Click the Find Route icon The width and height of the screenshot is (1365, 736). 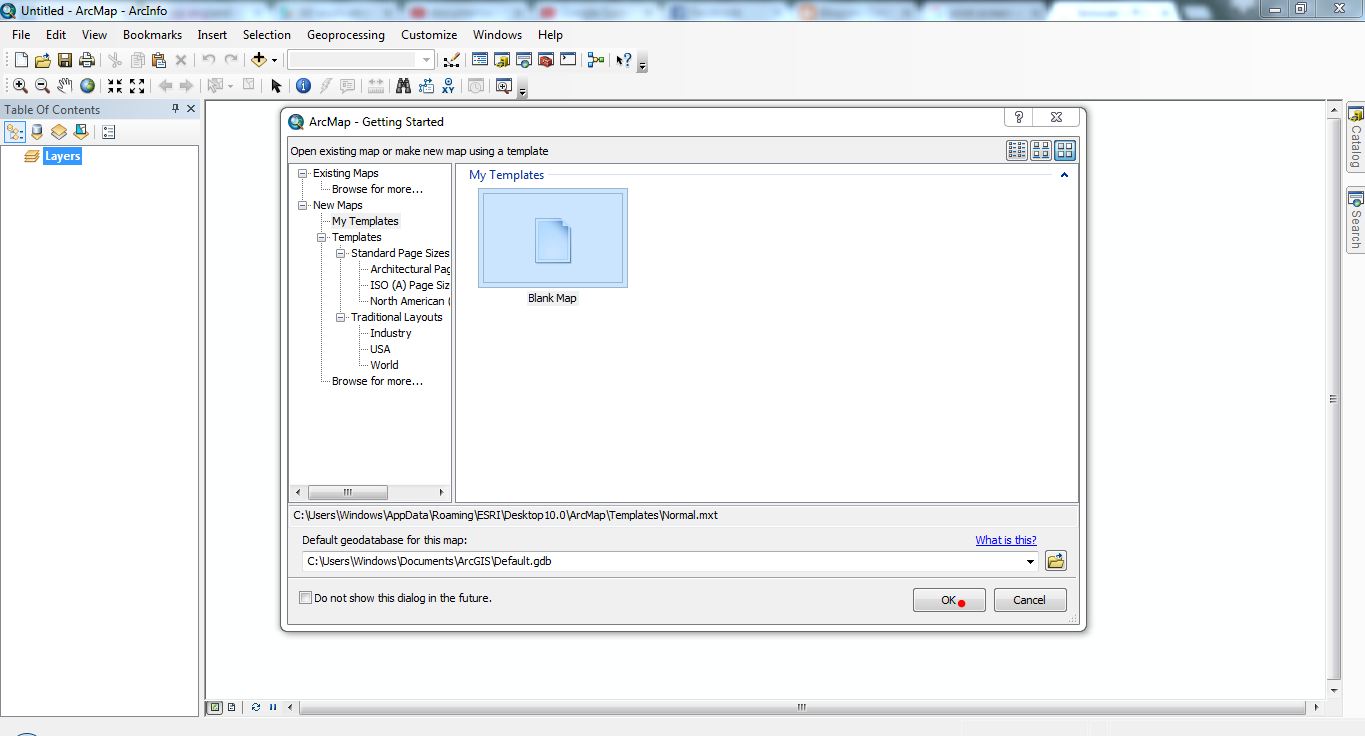[x=426, y=86]
